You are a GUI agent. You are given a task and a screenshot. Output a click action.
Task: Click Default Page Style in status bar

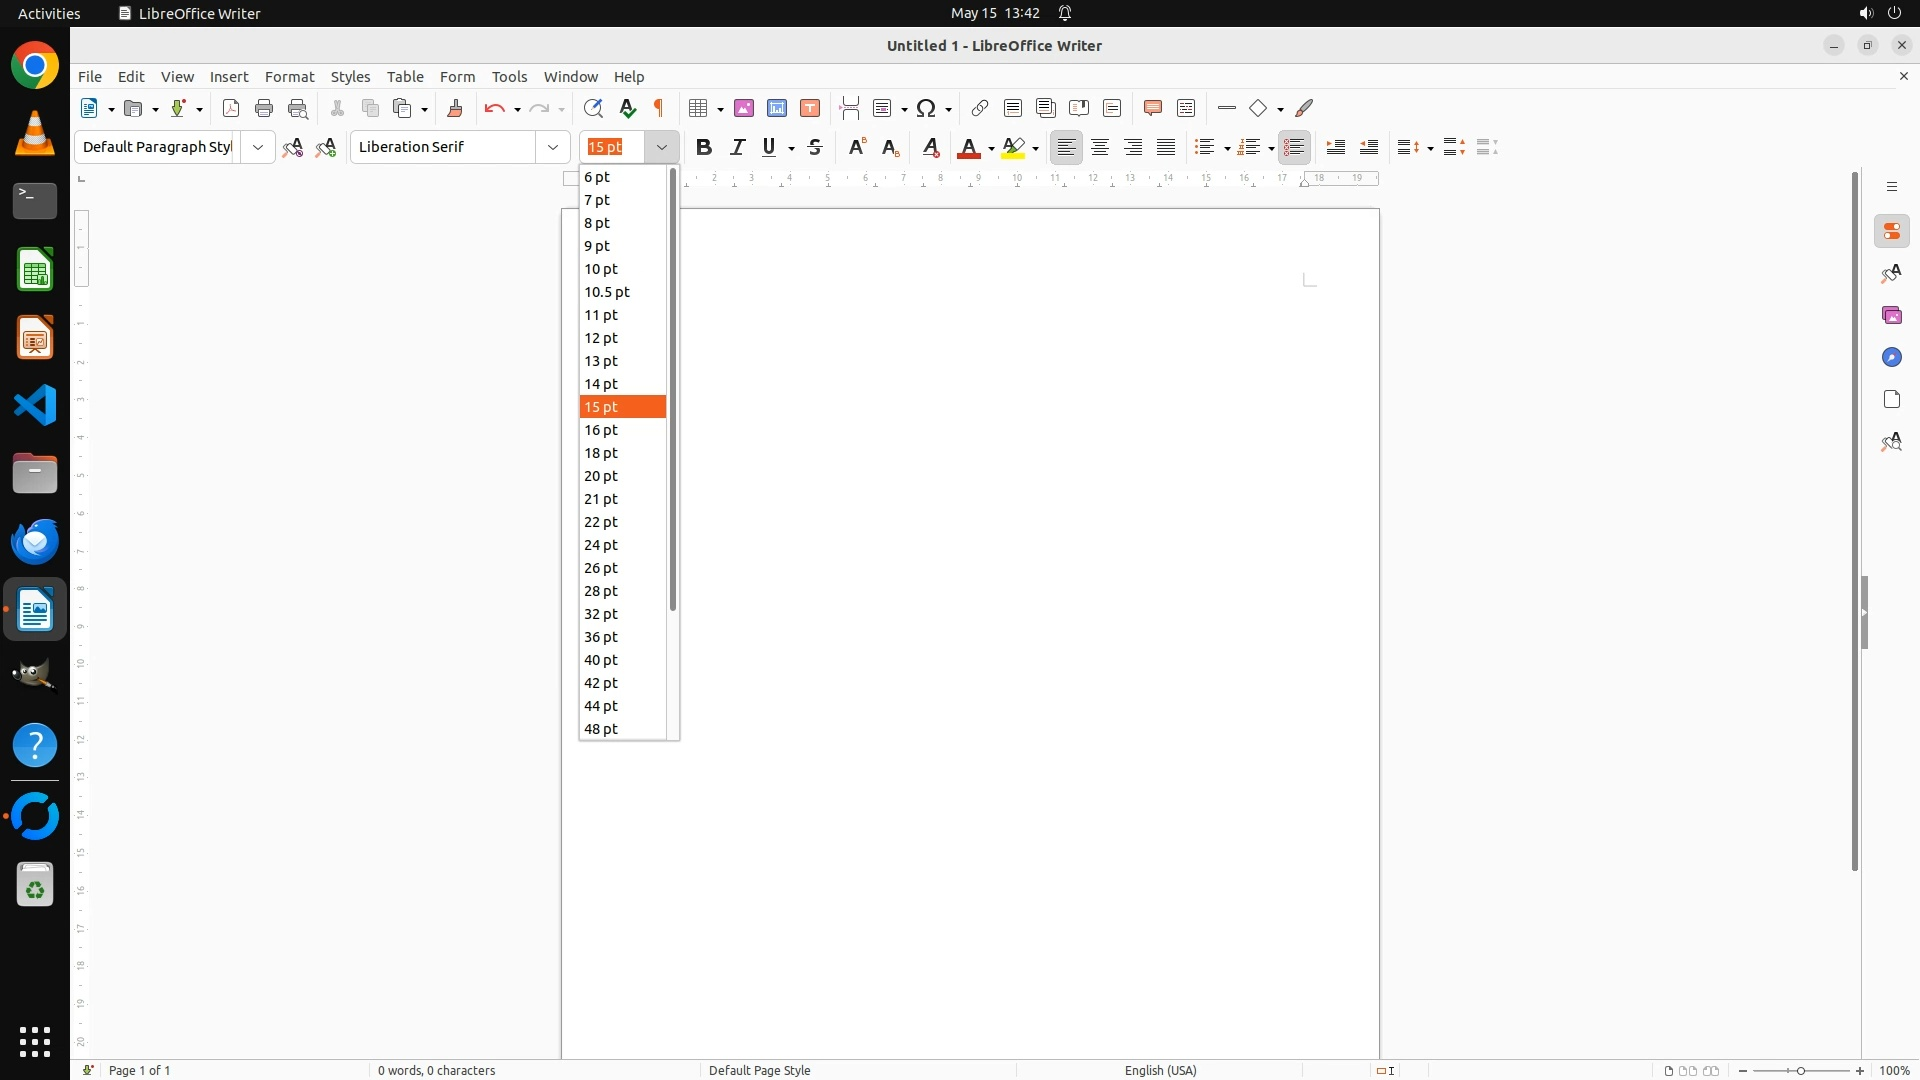759,1070
